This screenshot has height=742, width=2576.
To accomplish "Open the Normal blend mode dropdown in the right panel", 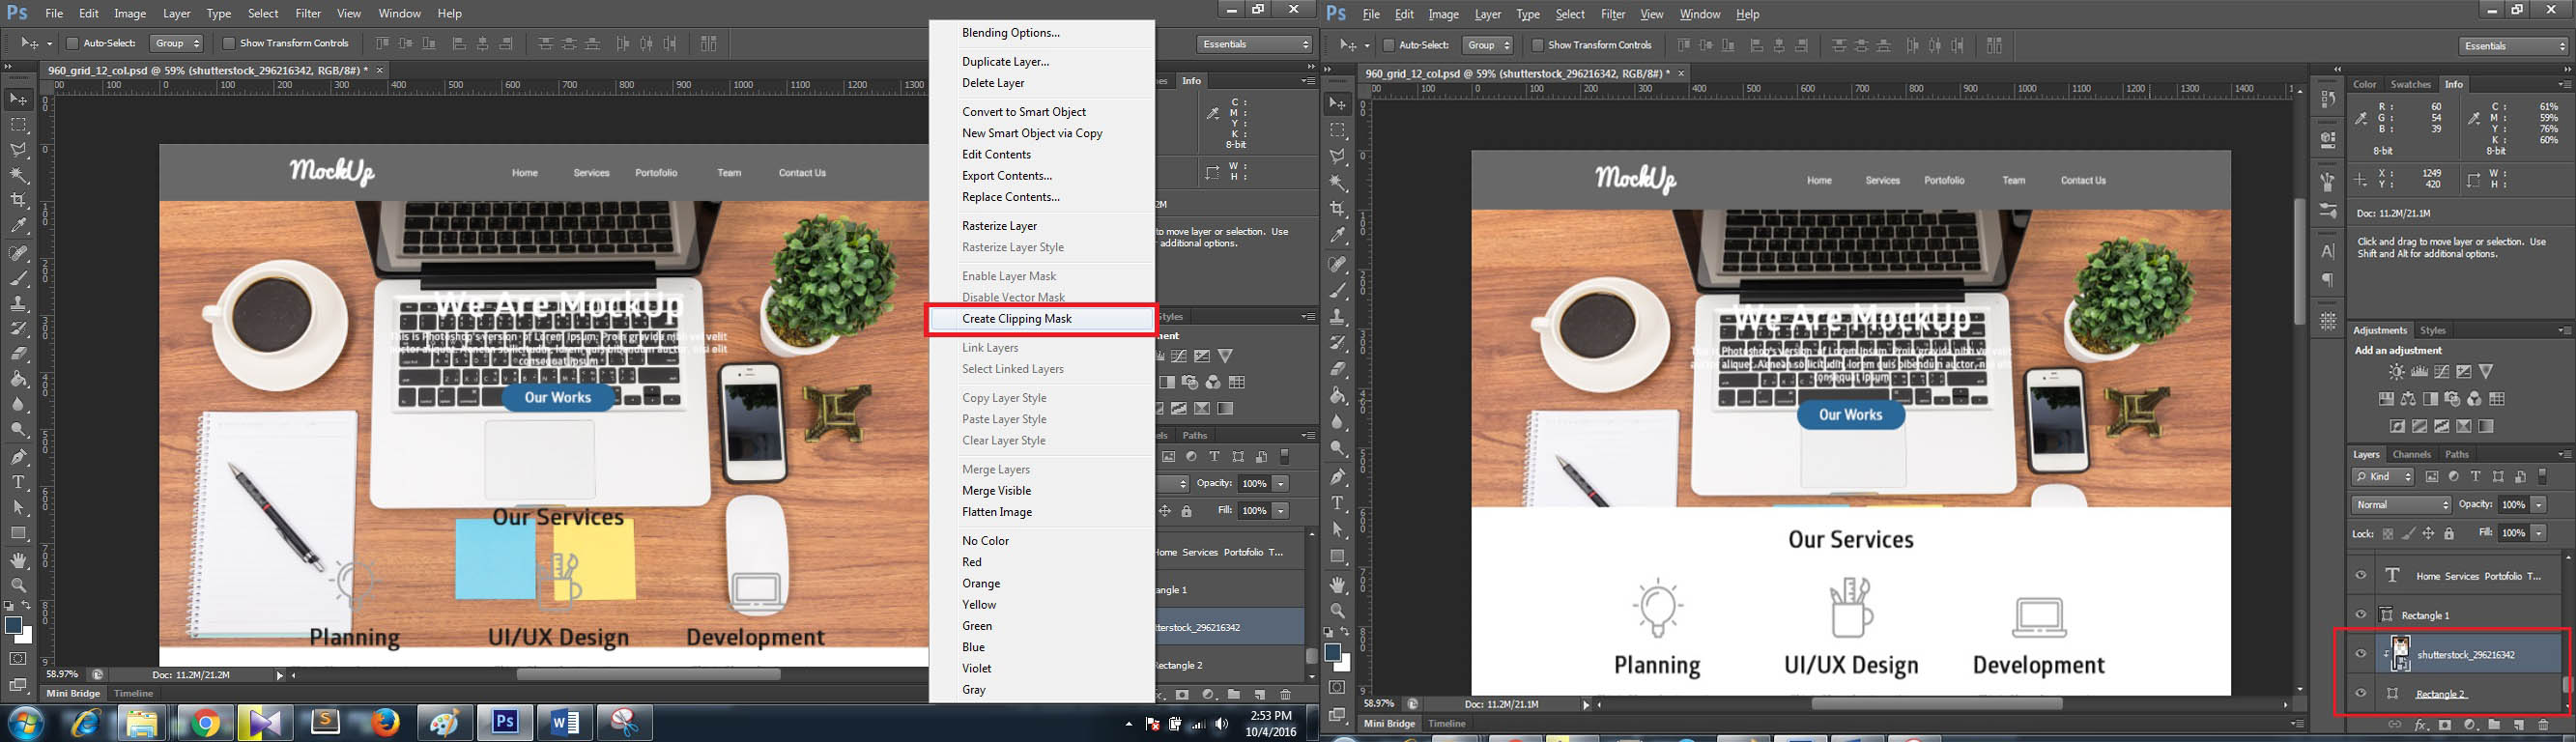I will point(2401,505).
